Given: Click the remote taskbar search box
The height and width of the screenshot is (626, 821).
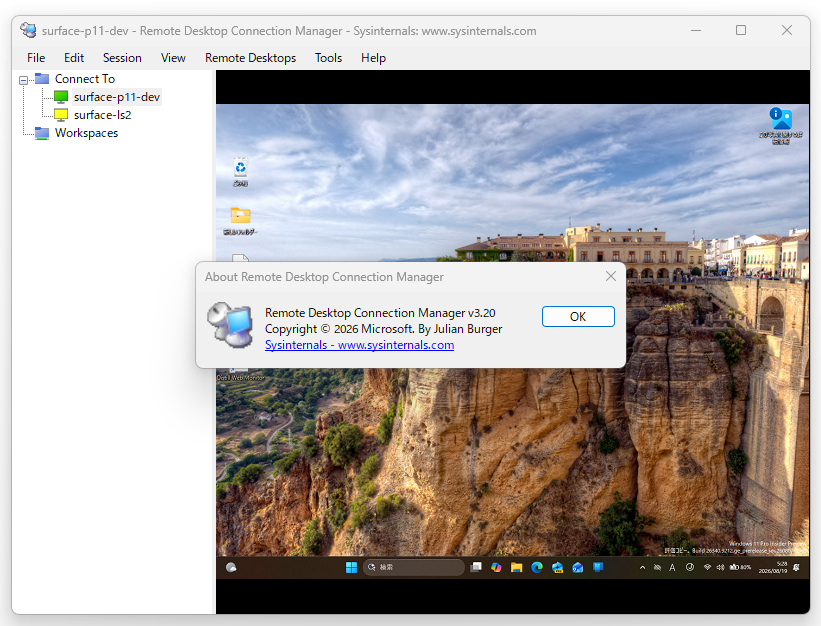Looking at the screenshot, I should pyautogui.click(x=414, y=567).
